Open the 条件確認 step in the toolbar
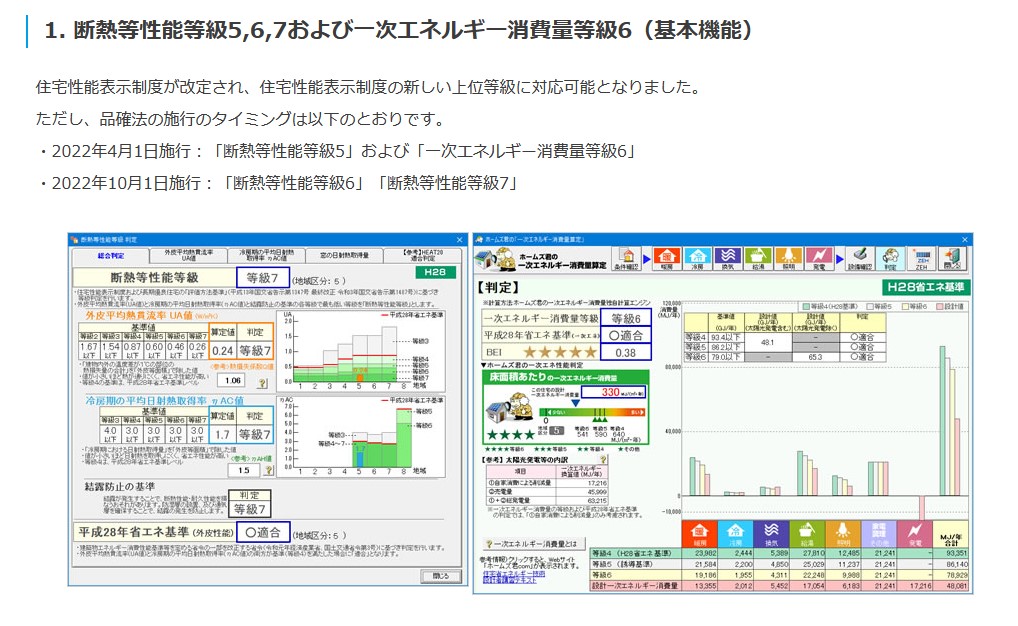The width and height of the screenshot is (1018, 626). tap(627, 258)
